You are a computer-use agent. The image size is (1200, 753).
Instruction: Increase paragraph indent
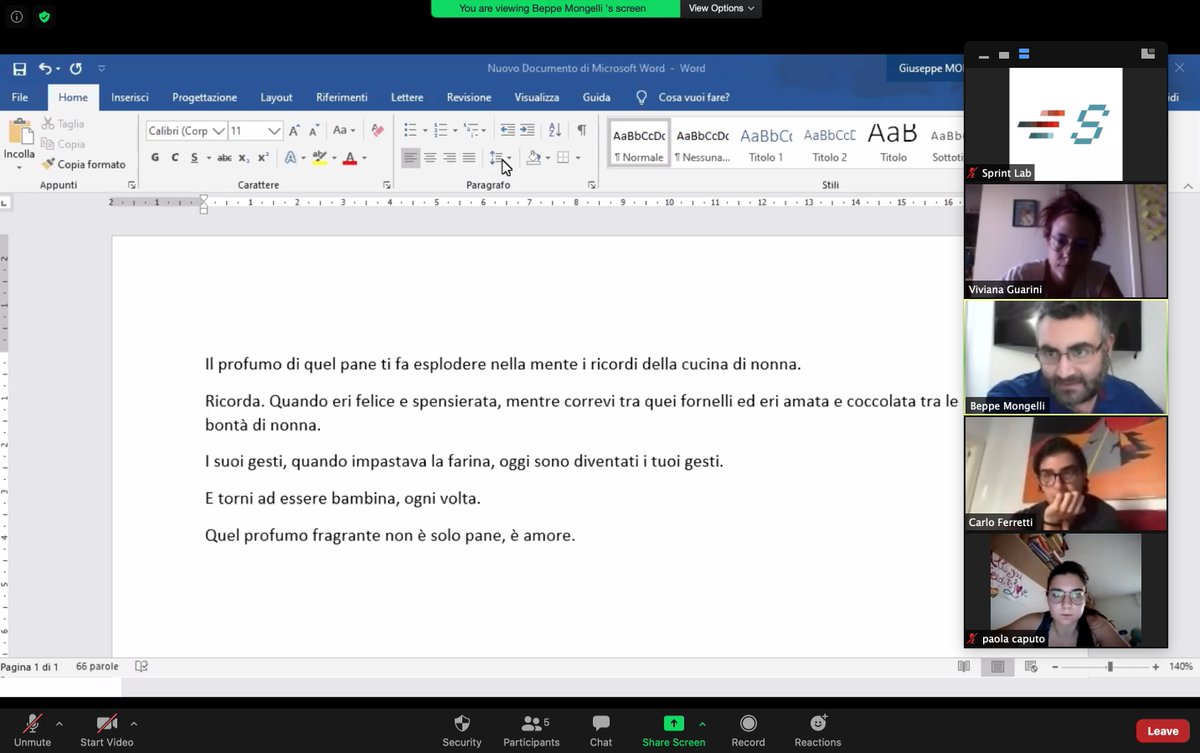527,131
